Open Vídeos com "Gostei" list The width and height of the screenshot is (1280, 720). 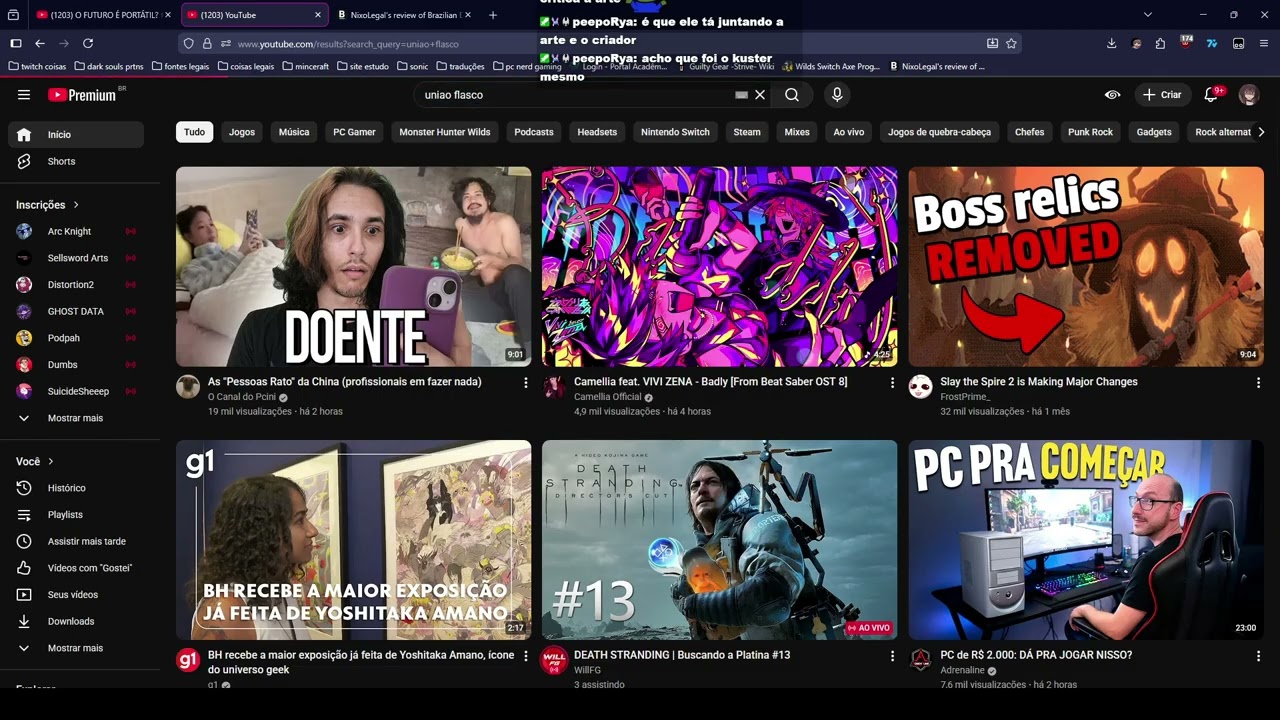tap(76, 568)
